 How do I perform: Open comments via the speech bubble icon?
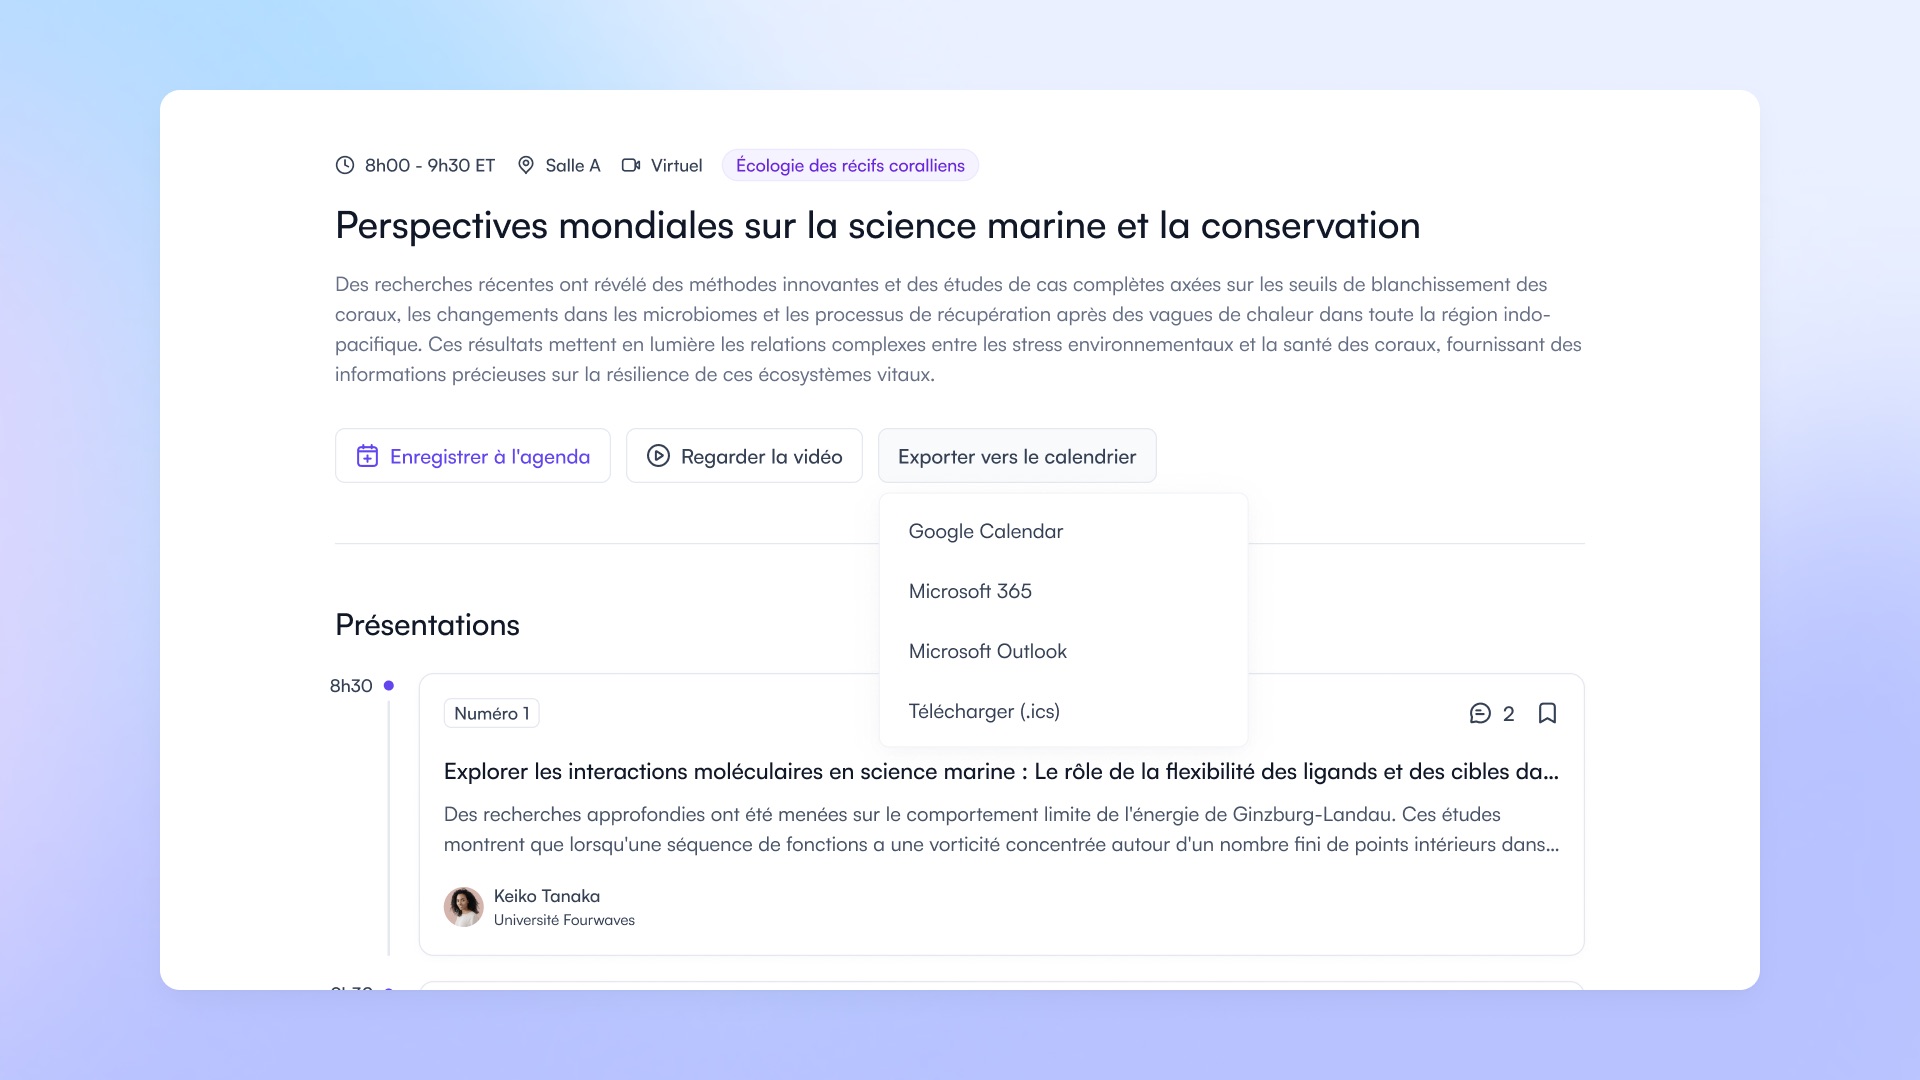point(1480,713)
